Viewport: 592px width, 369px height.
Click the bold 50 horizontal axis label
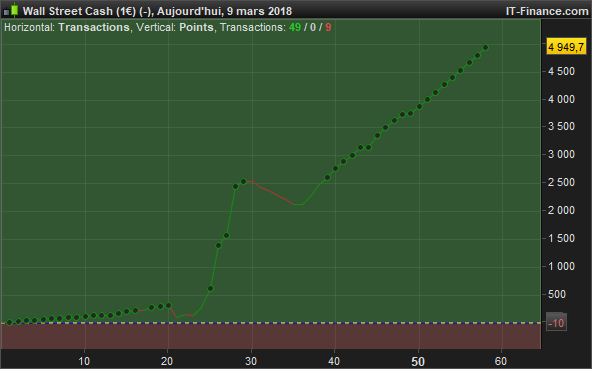pos(418,361)
